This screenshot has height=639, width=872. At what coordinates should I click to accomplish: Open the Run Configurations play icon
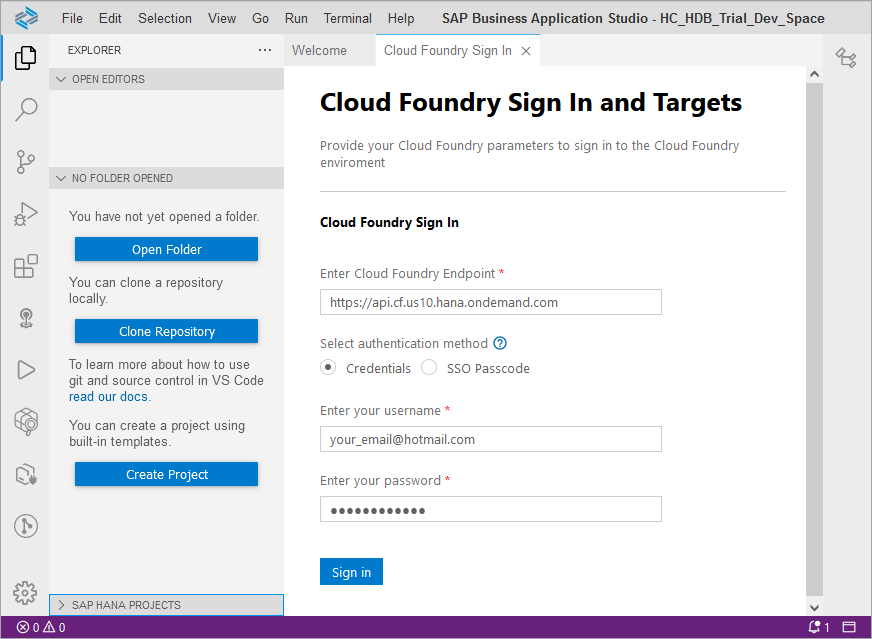(26, 370)
